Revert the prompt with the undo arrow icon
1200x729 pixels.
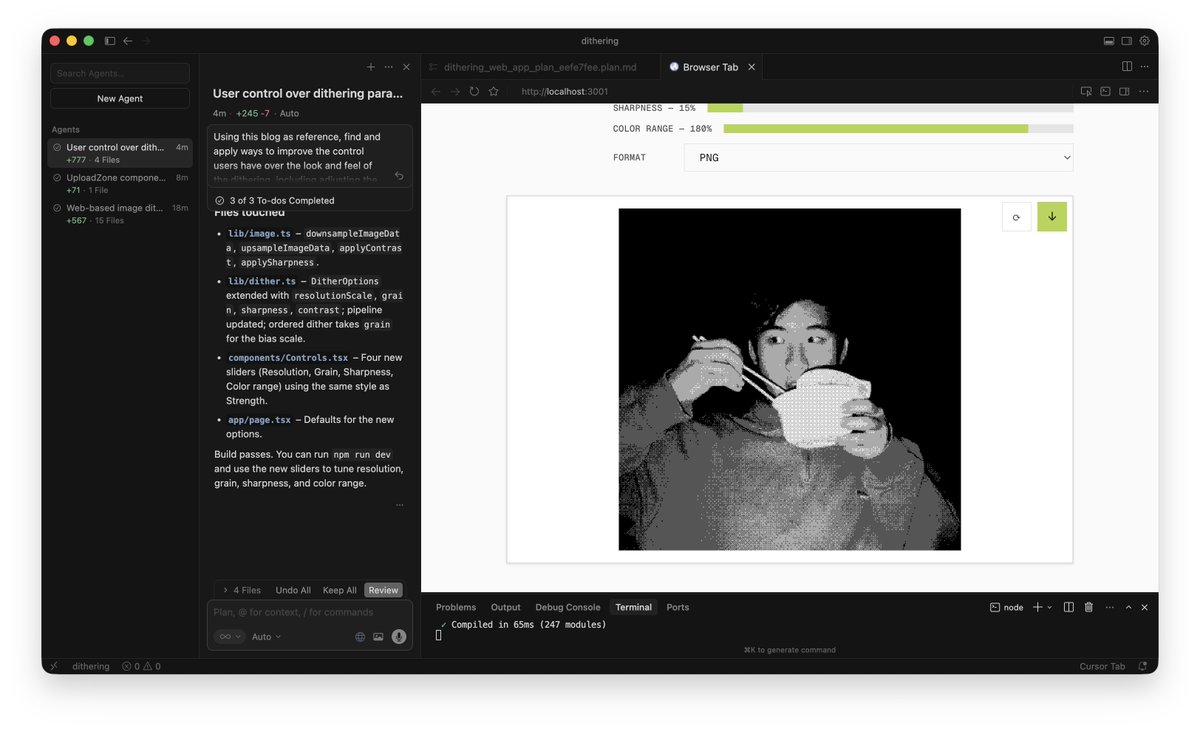[x=399, y=176]
